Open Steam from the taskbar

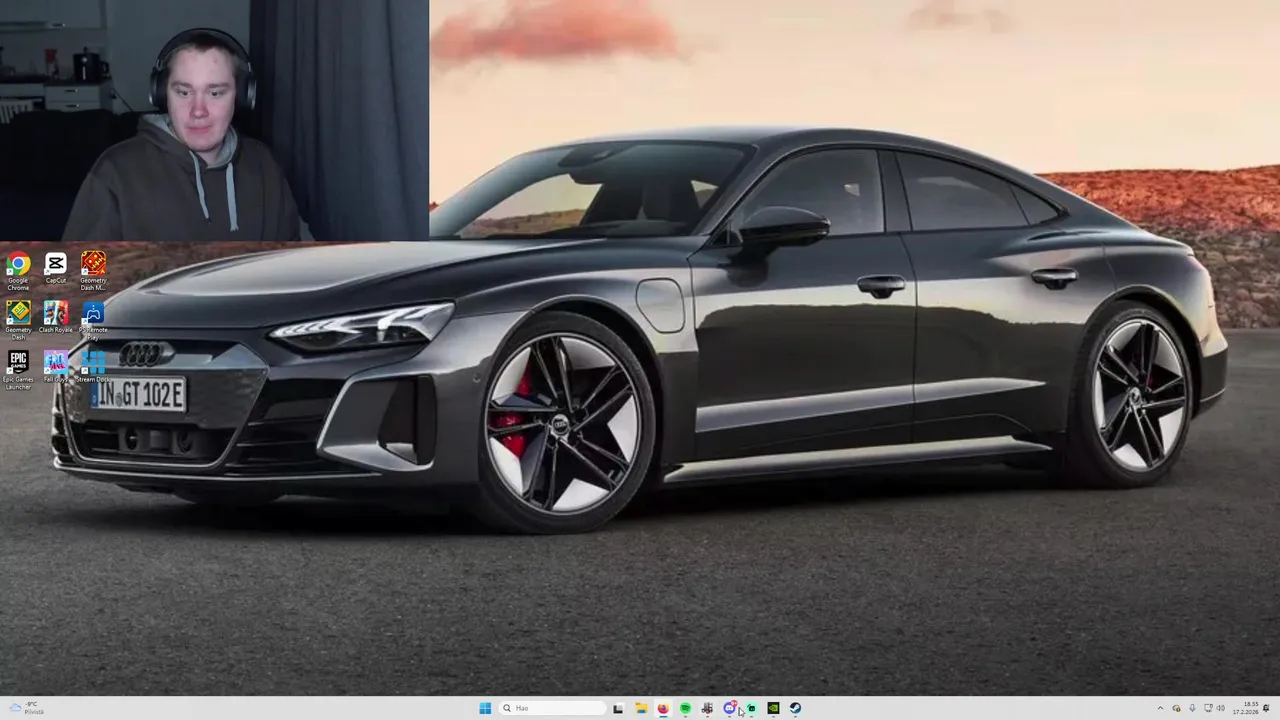tap(795, 708)
